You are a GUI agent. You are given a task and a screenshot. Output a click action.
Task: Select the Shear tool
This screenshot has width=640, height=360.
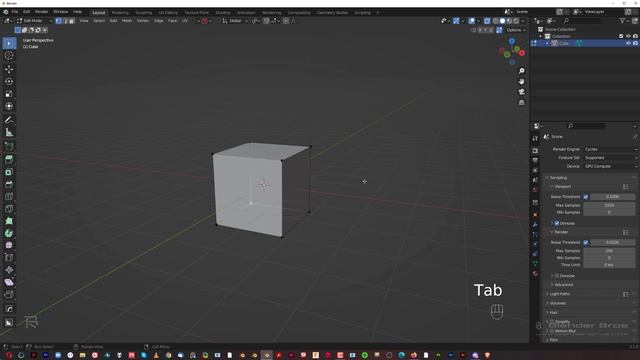[x=9, y=282]
